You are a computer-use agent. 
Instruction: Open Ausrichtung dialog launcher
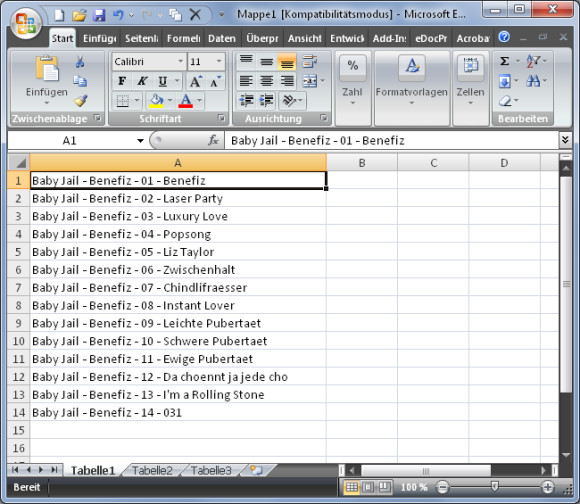click(324, 118)
